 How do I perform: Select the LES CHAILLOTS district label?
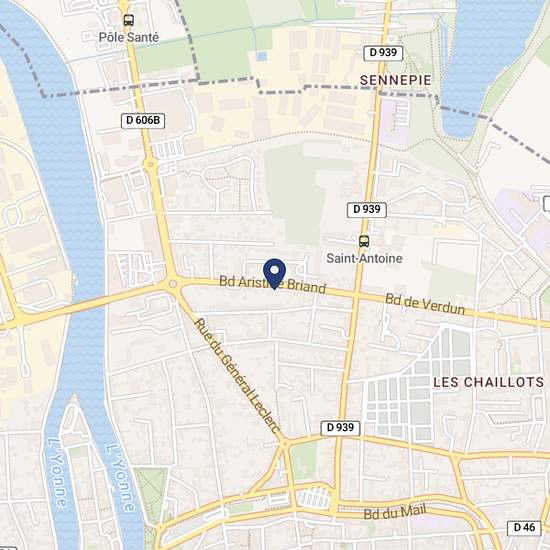click(488, 382)
